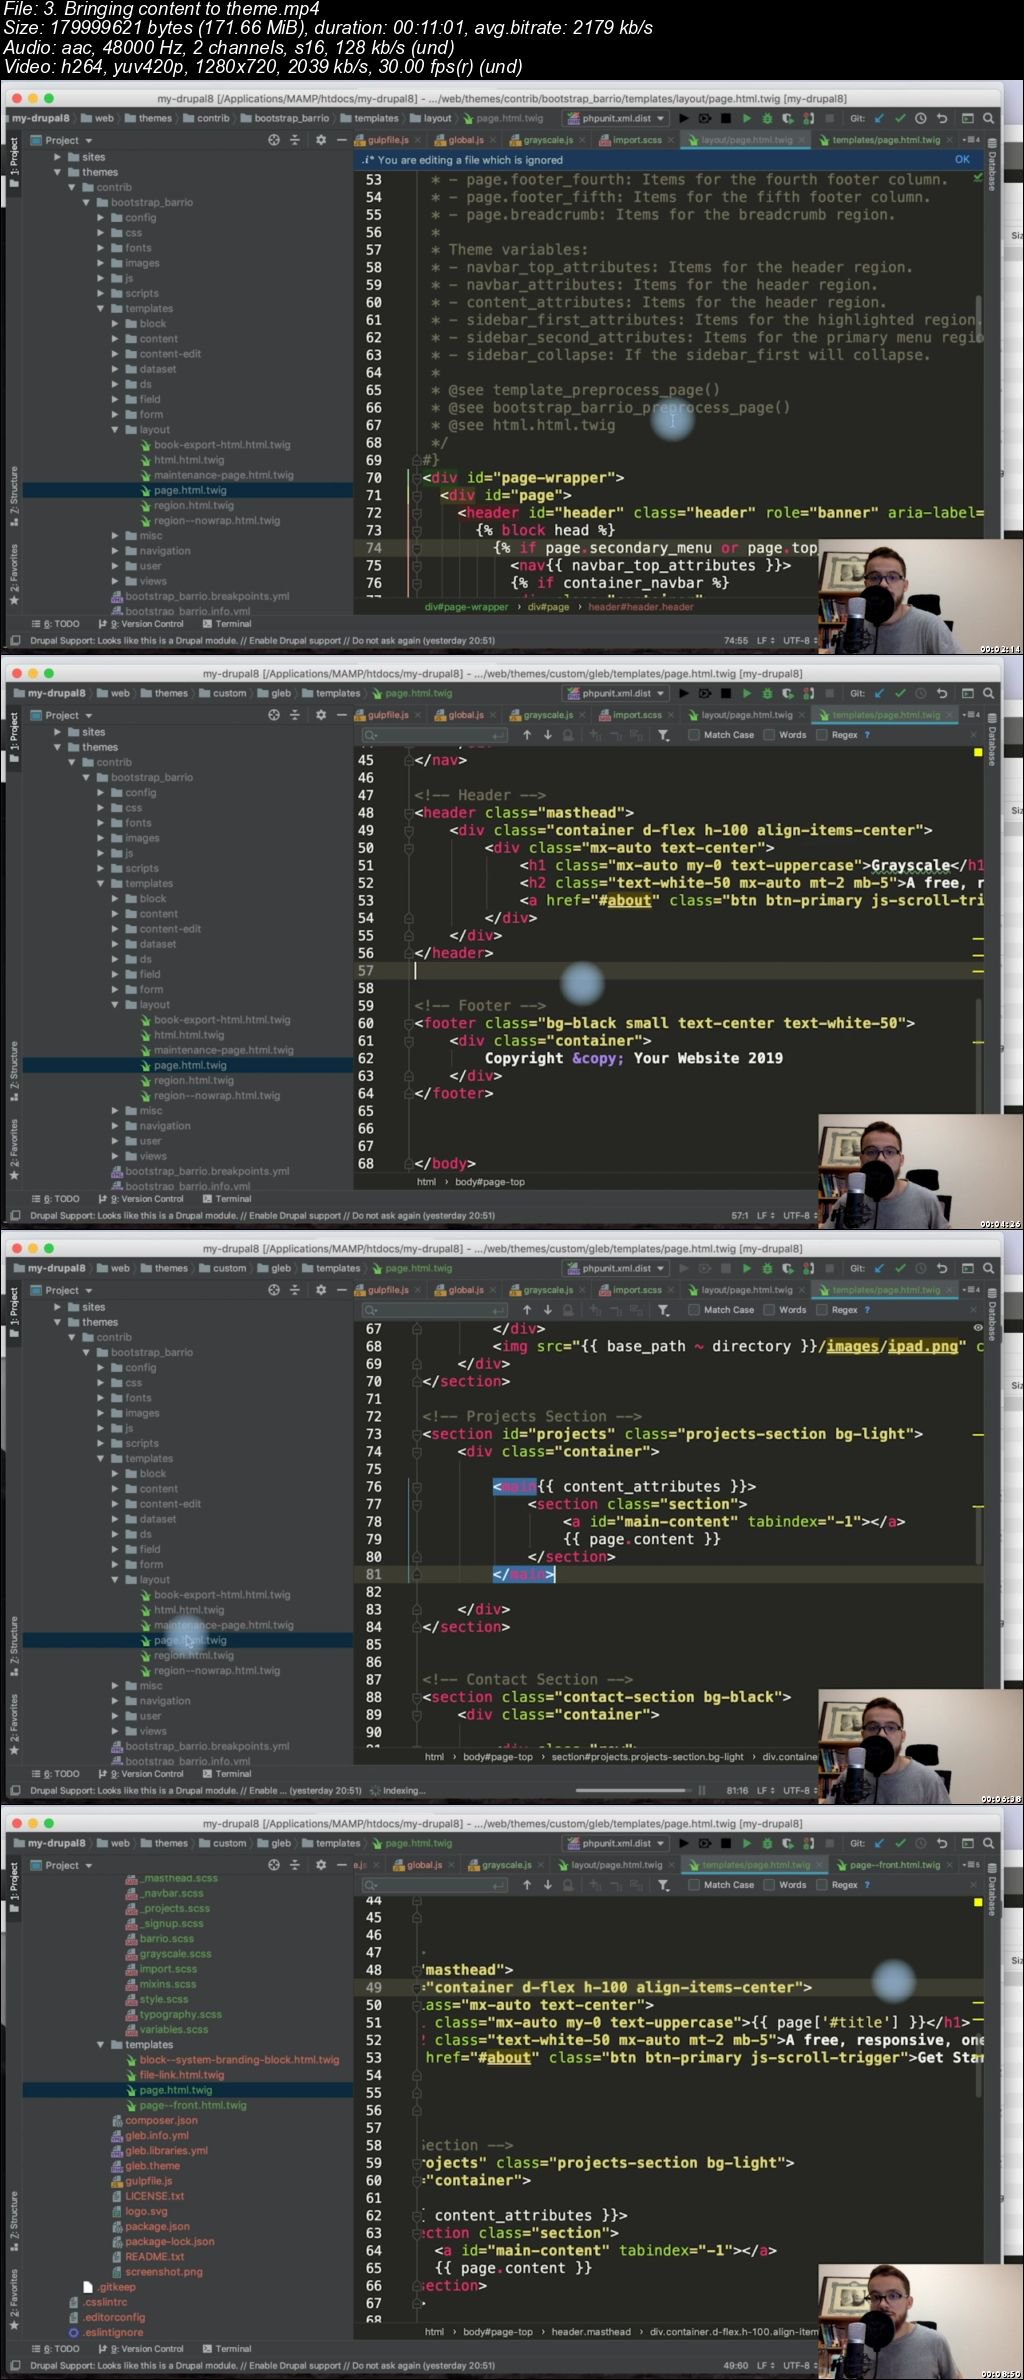
Task: Click the filter funnel icon in second frame find bar
Action: click(663, 735)
